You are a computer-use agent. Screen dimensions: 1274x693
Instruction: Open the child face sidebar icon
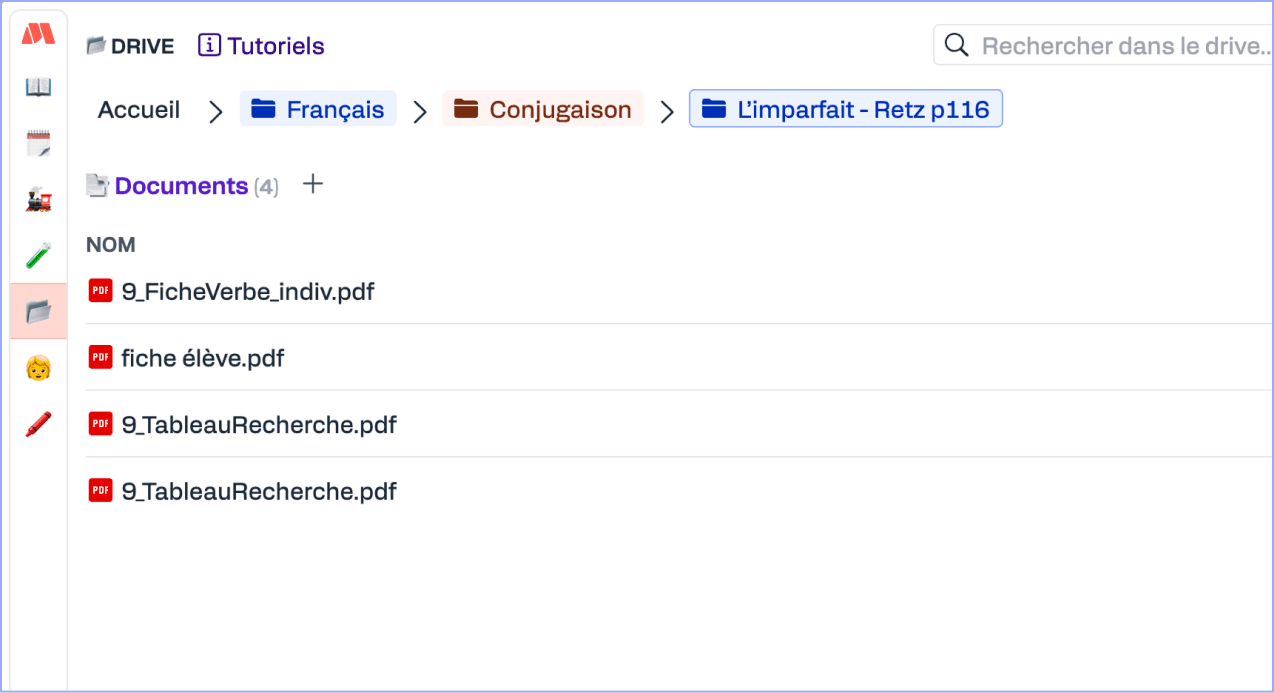click(39, 368)
